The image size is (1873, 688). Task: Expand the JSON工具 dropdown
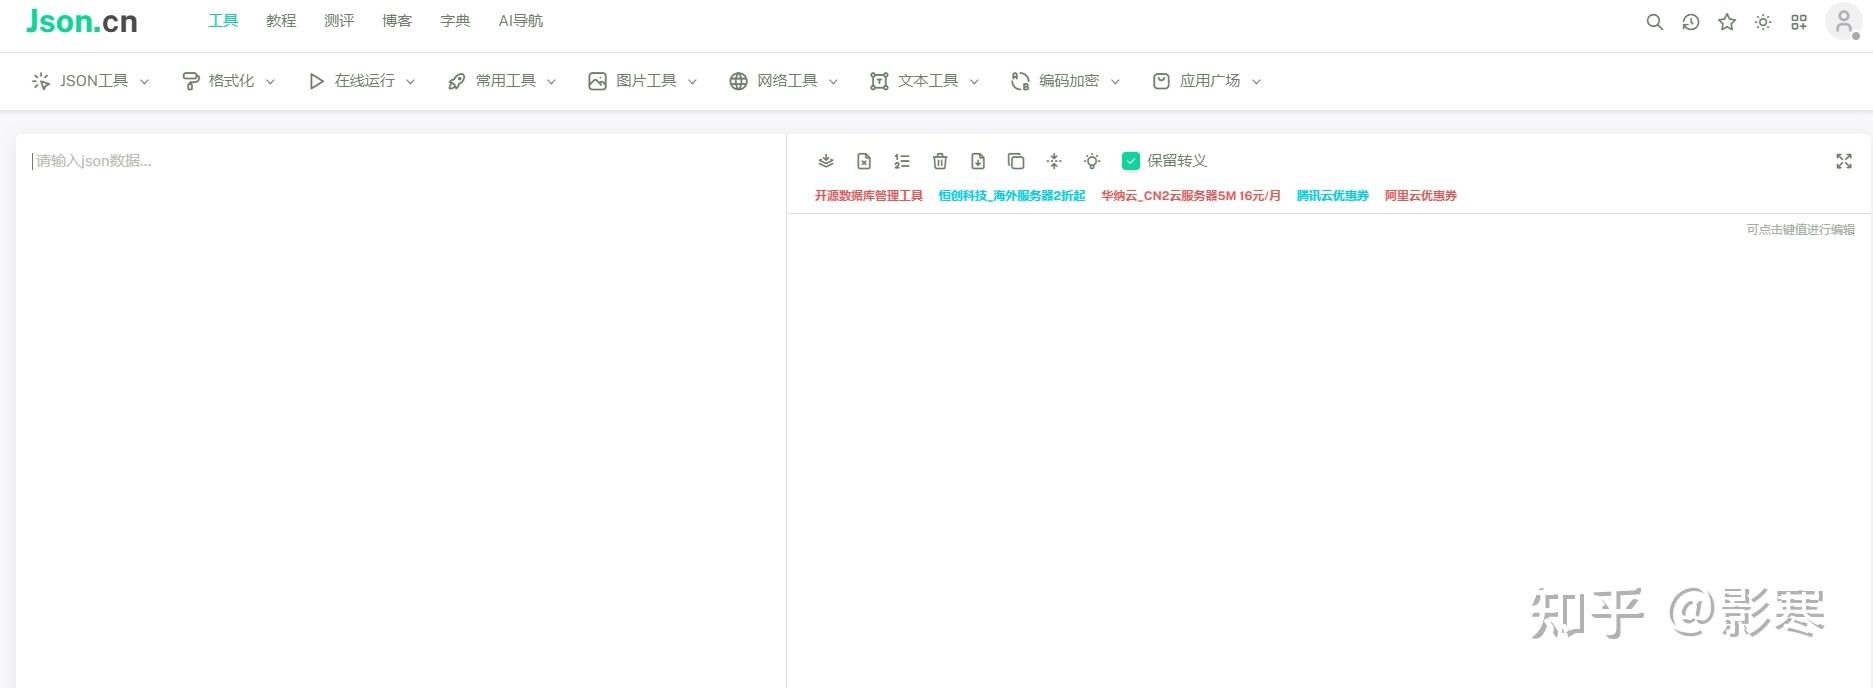(91, 81)
